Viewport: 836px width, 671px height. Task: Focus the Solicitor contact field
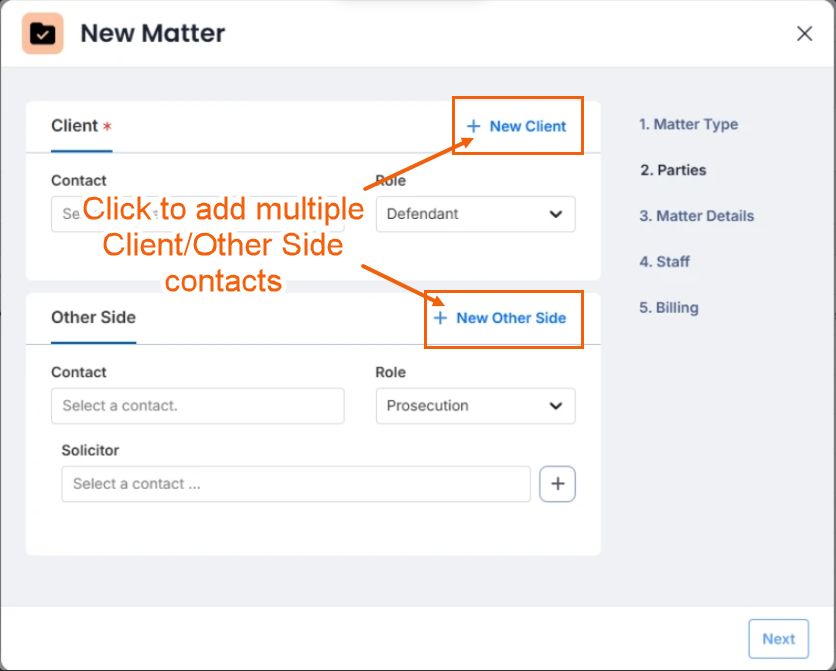[296, 484]
